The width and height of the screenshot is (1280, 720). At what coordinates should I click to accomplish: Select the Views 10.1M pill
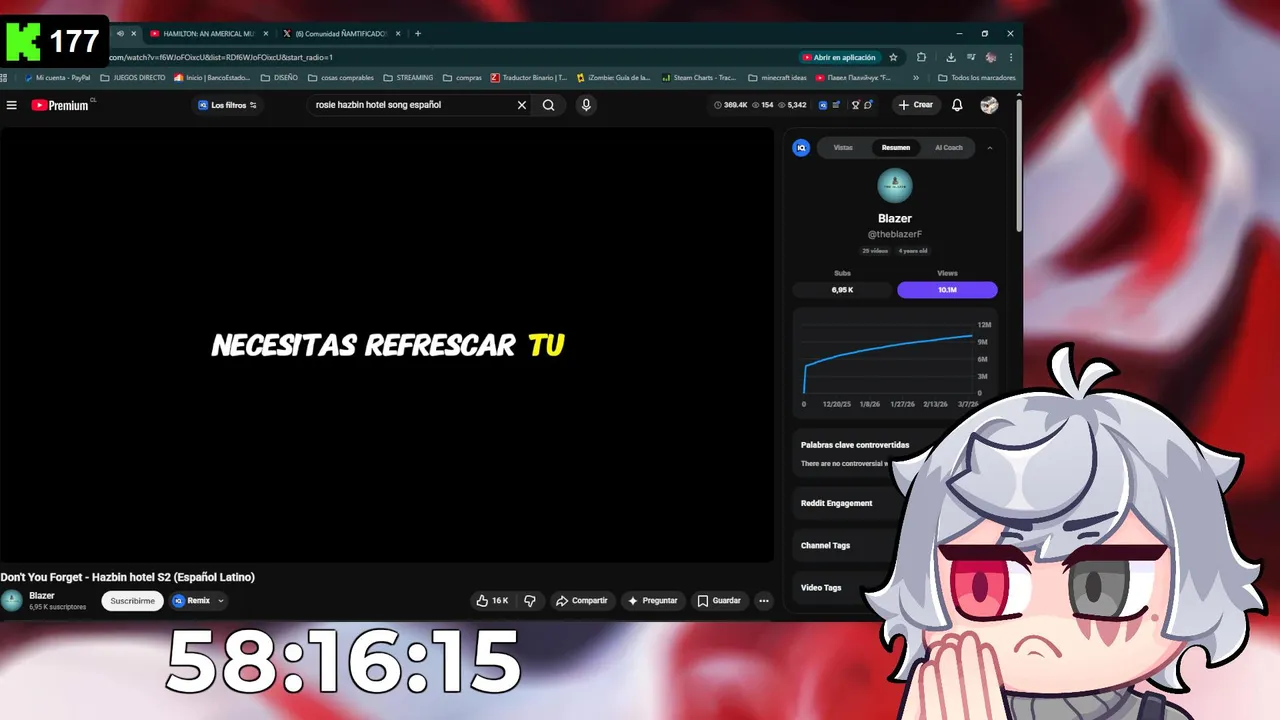coord(947,290)
